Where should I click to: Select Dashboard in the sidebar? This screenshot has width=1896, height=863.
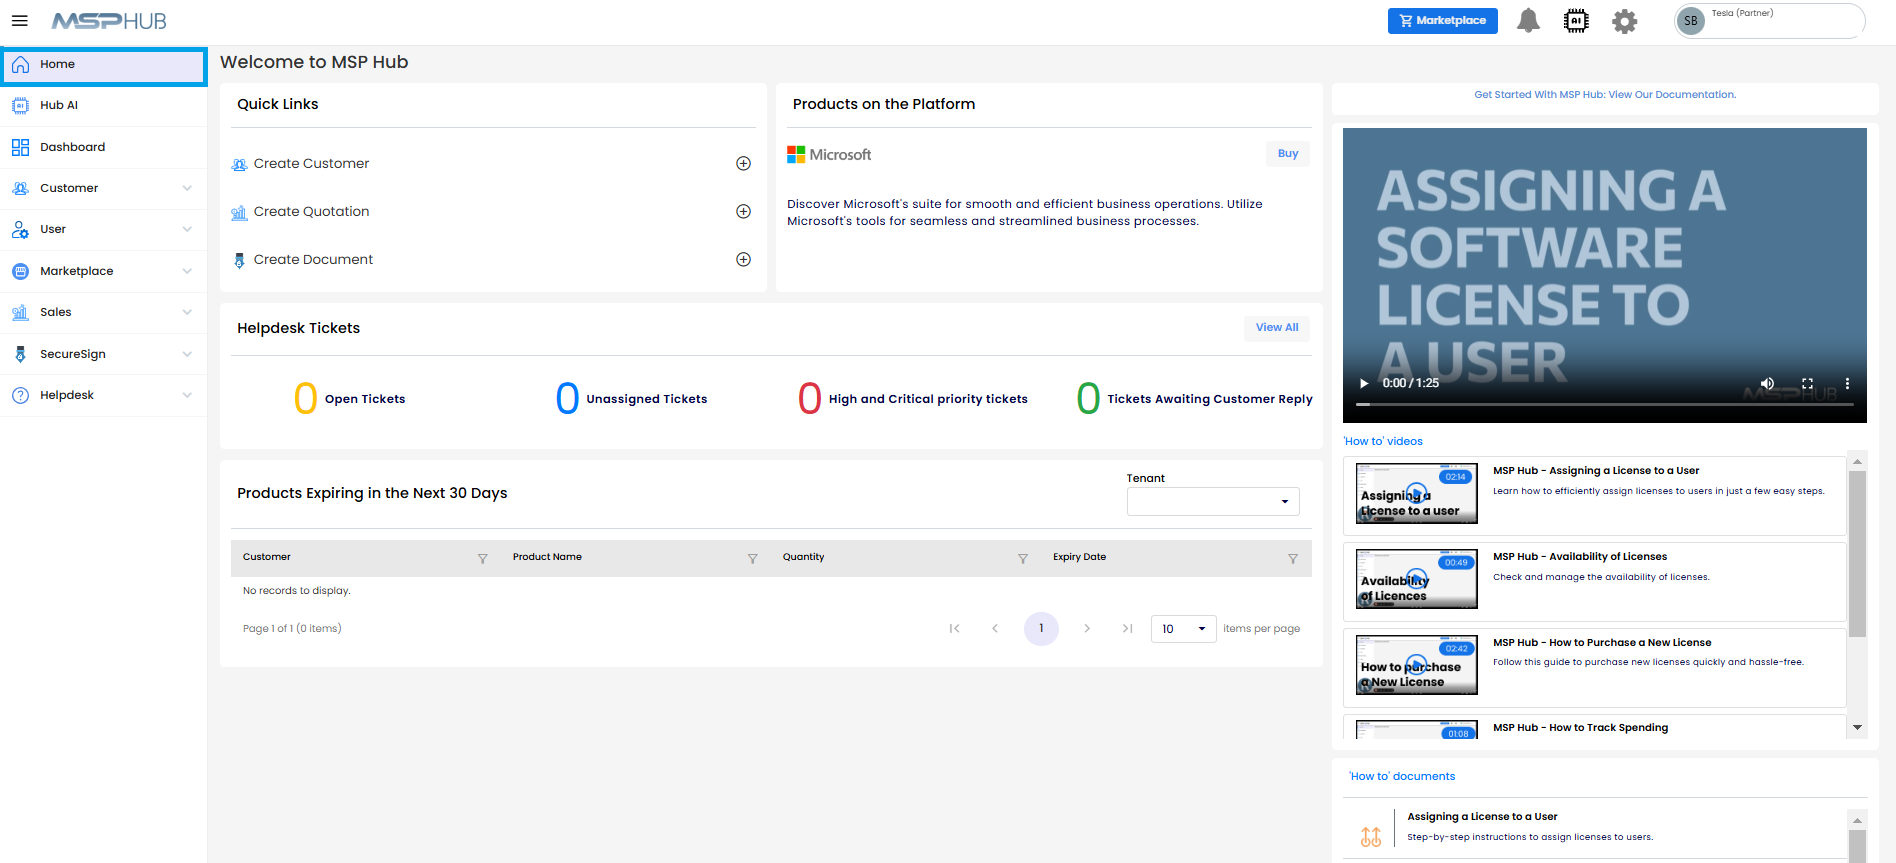click(x=72, y=147)
